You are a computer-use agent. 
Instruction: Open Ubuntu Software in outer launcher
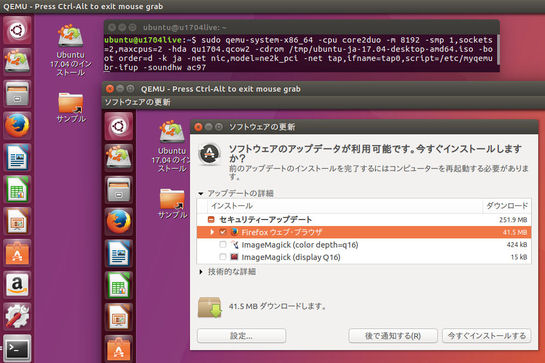(x=17, y=253)
